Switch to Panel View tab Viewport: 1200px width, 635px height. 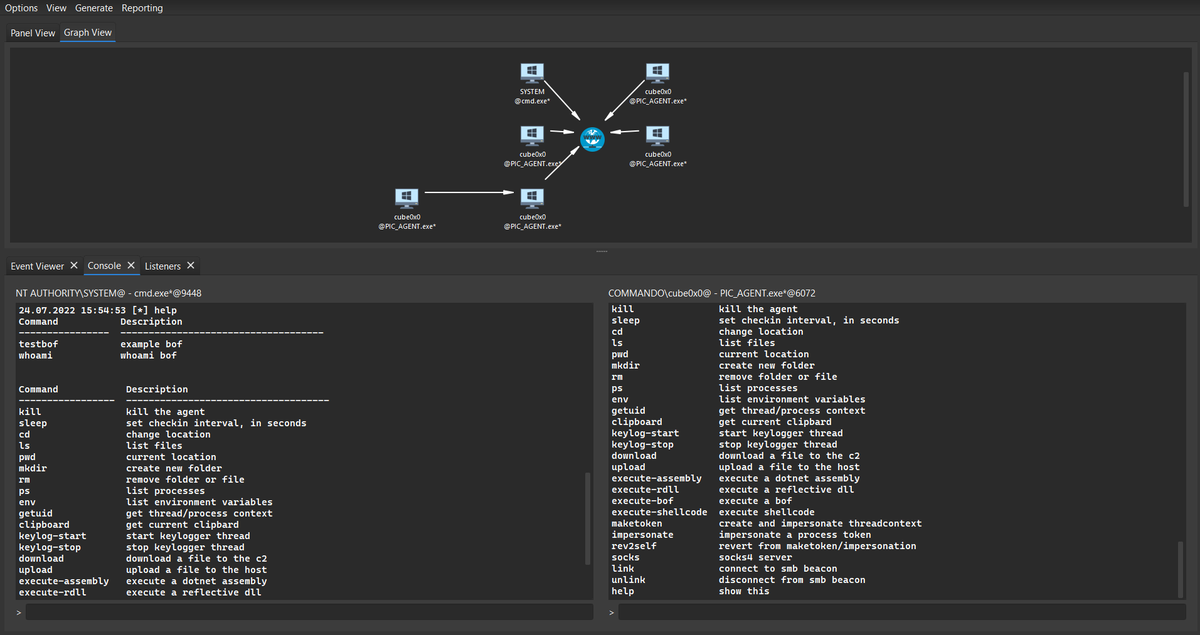(33, 33)
